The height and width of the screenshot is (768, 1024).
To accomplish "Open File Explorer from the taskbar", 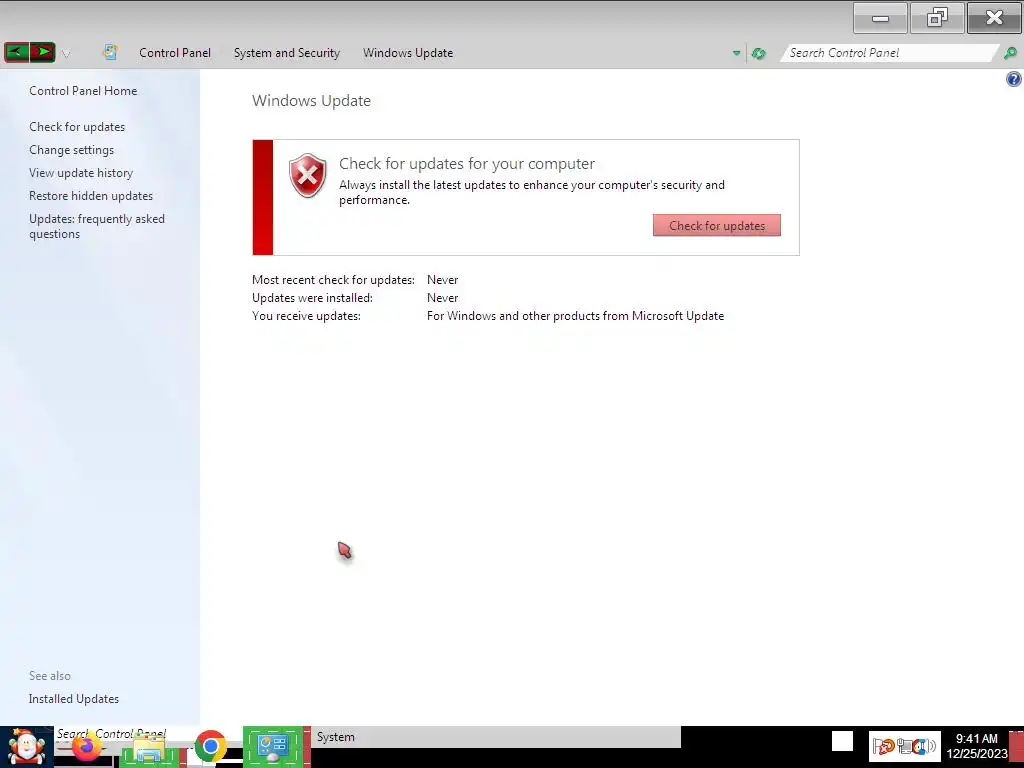I will click(x=149, y=749).
